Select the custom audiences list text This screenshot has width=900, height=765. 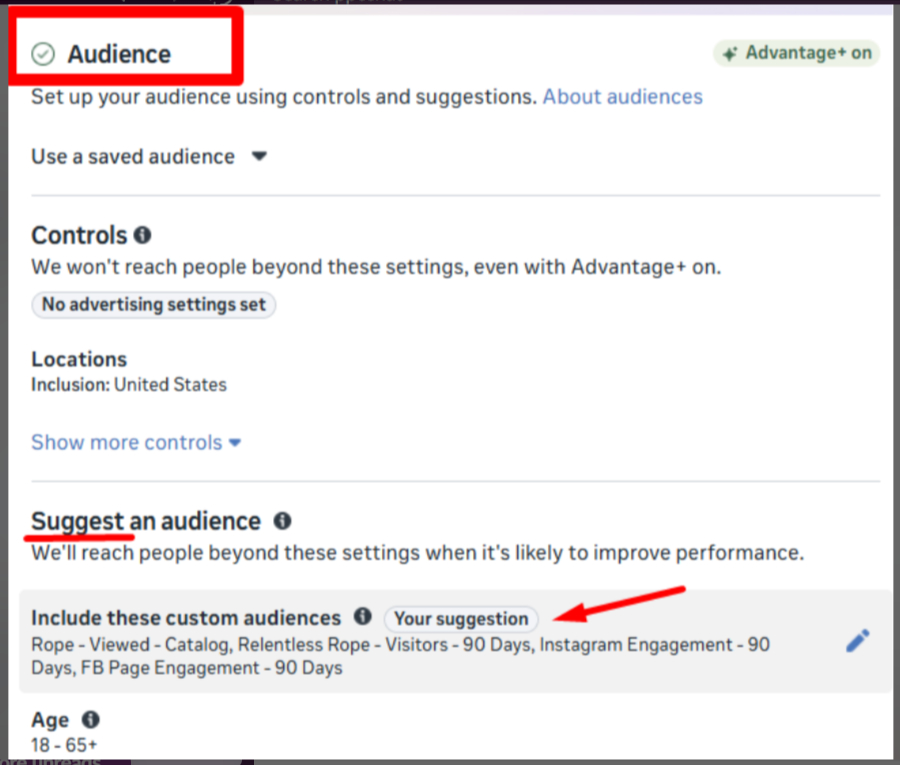(x=400, y=656)
